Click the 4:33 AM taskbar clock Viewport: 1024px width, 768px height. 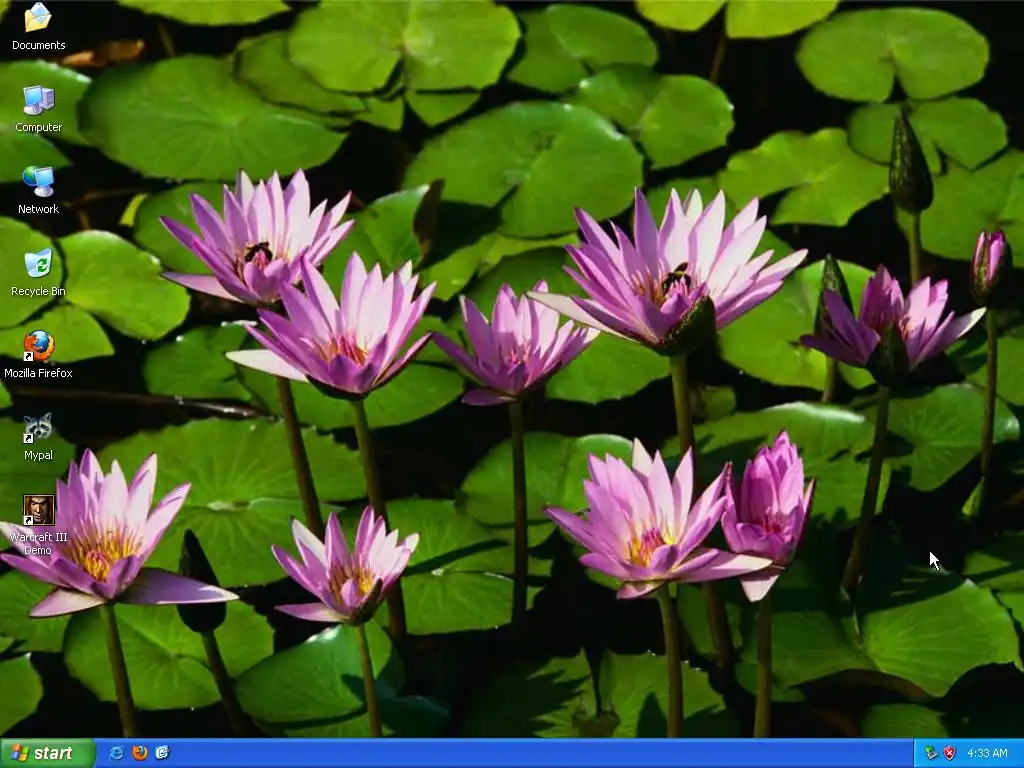pyautogui.click(x=987, y=753)
